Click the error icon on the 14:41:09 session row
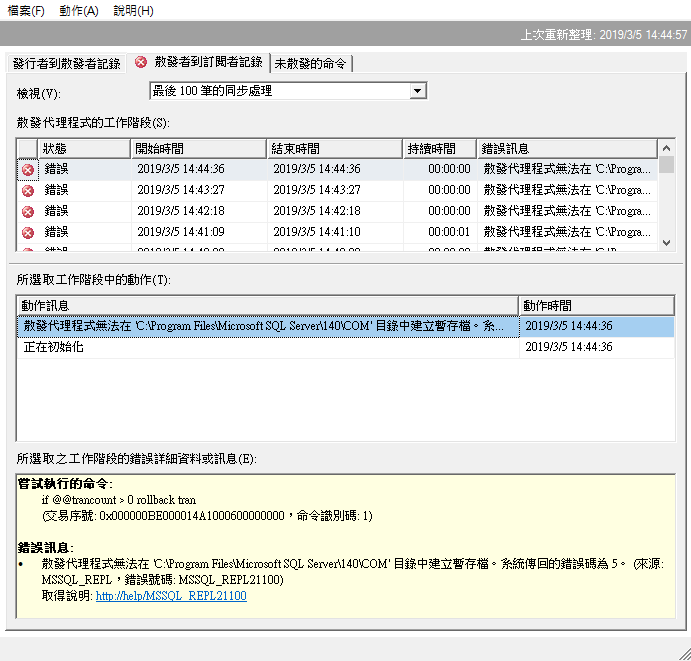The width and height of the screenshot is (691, 661). point(28,232)
